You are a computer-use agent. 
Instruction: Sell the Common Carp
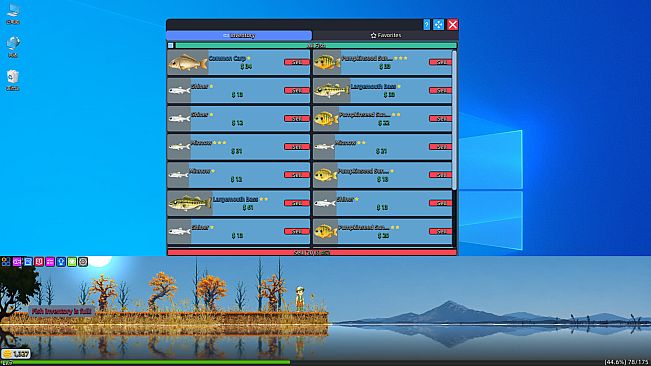(x=296, y=62)
